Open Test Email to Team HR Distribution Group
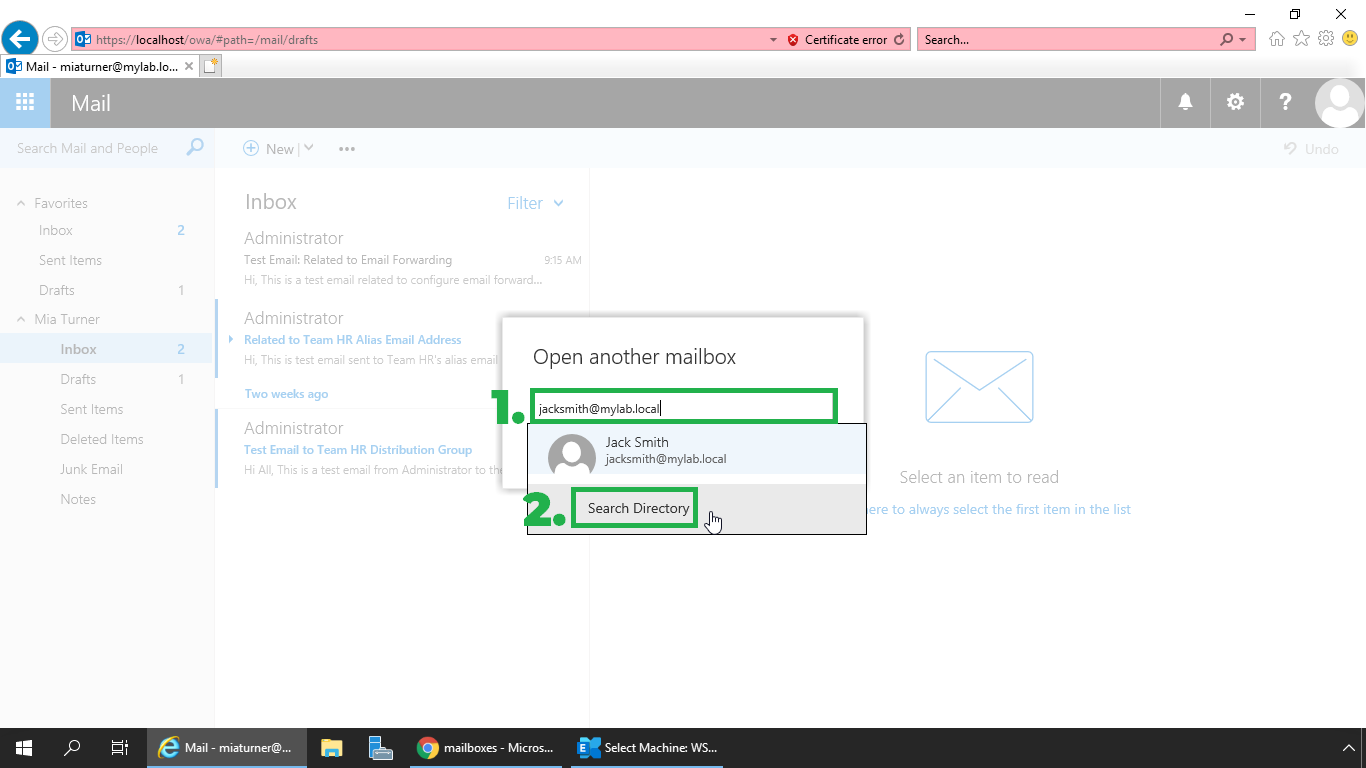This screenshot has width=1366, height=768. tap(359, 450)
